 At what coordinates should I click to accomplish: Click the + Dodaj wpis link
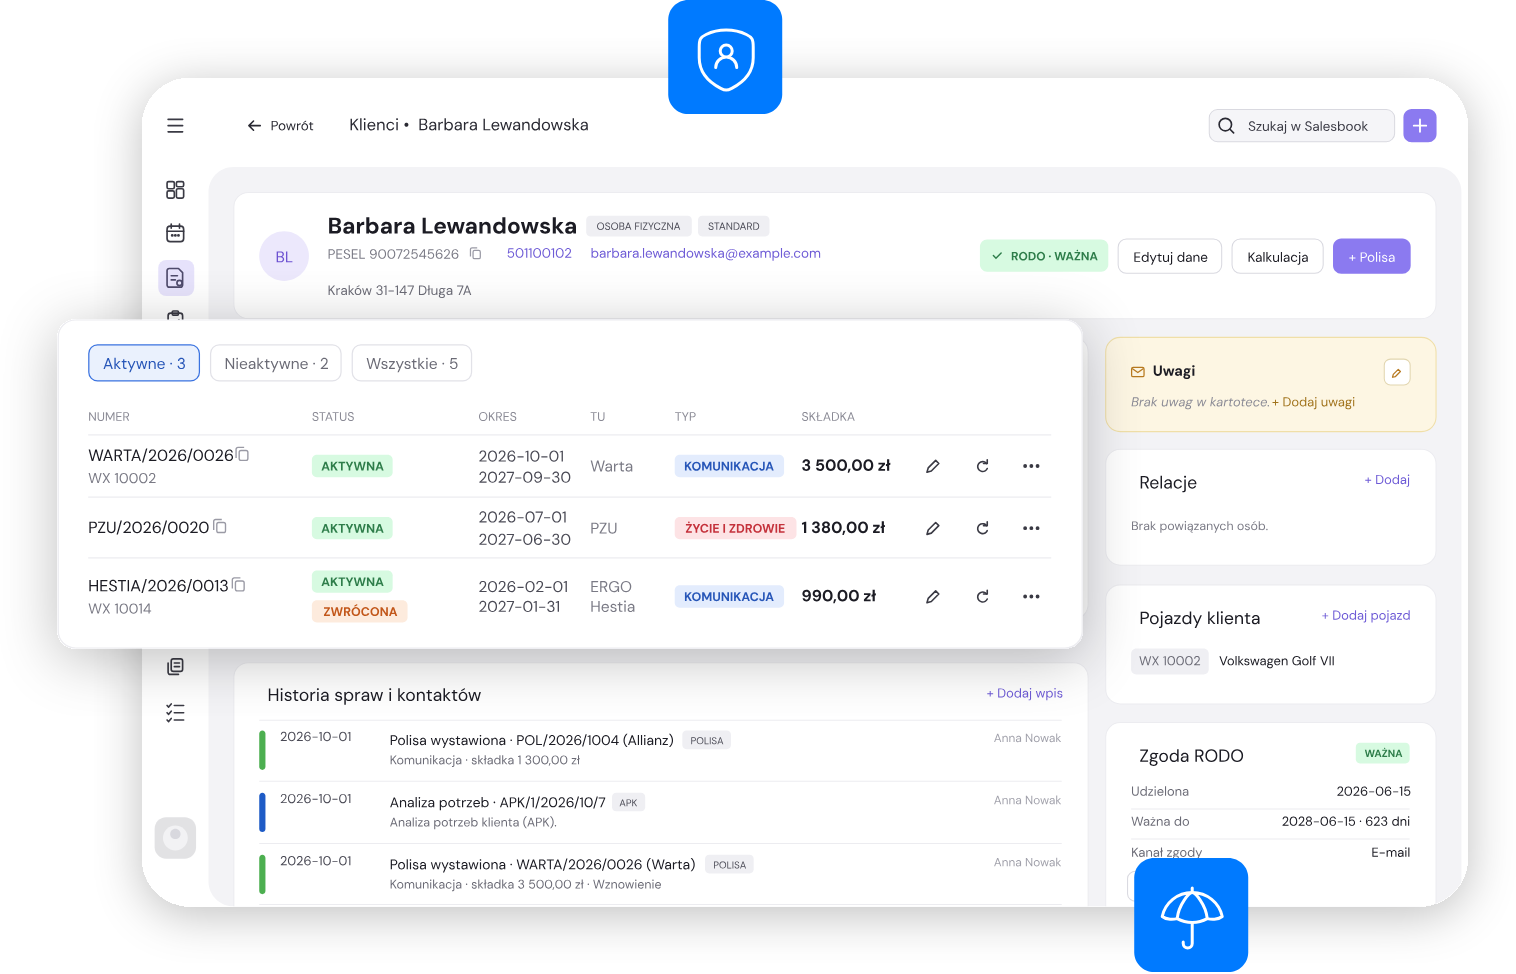(x=1024, y=693)
